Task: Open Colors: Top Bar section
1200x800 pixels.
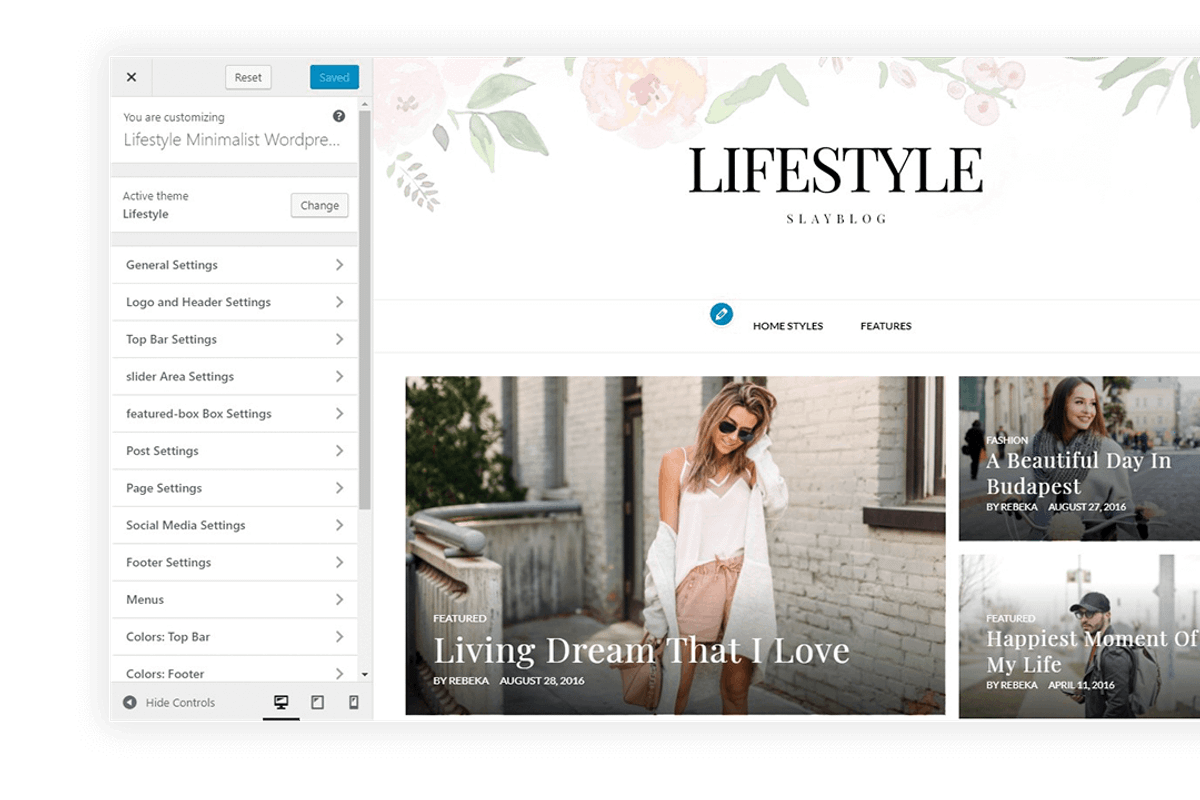Action: [x=234, y=636]
